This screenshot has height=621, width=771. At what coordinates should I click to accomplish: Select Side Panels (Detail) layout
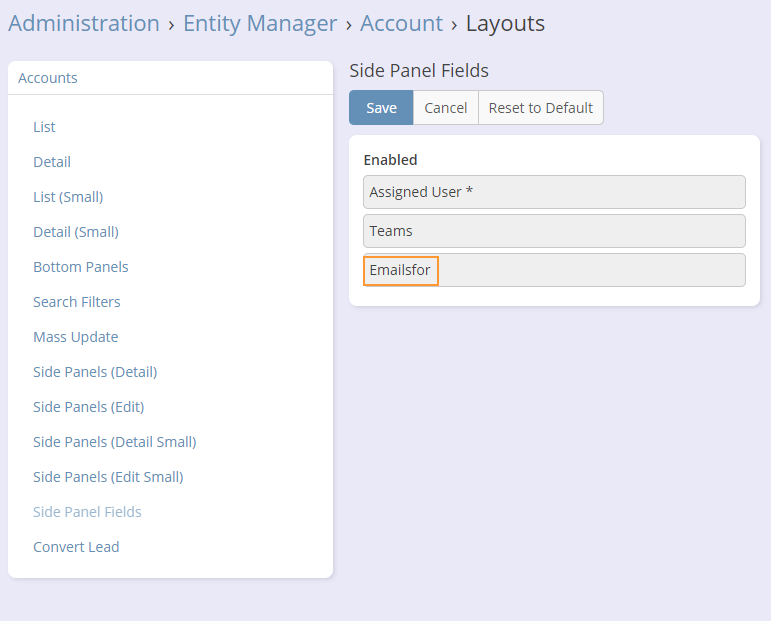coord(95,372)
